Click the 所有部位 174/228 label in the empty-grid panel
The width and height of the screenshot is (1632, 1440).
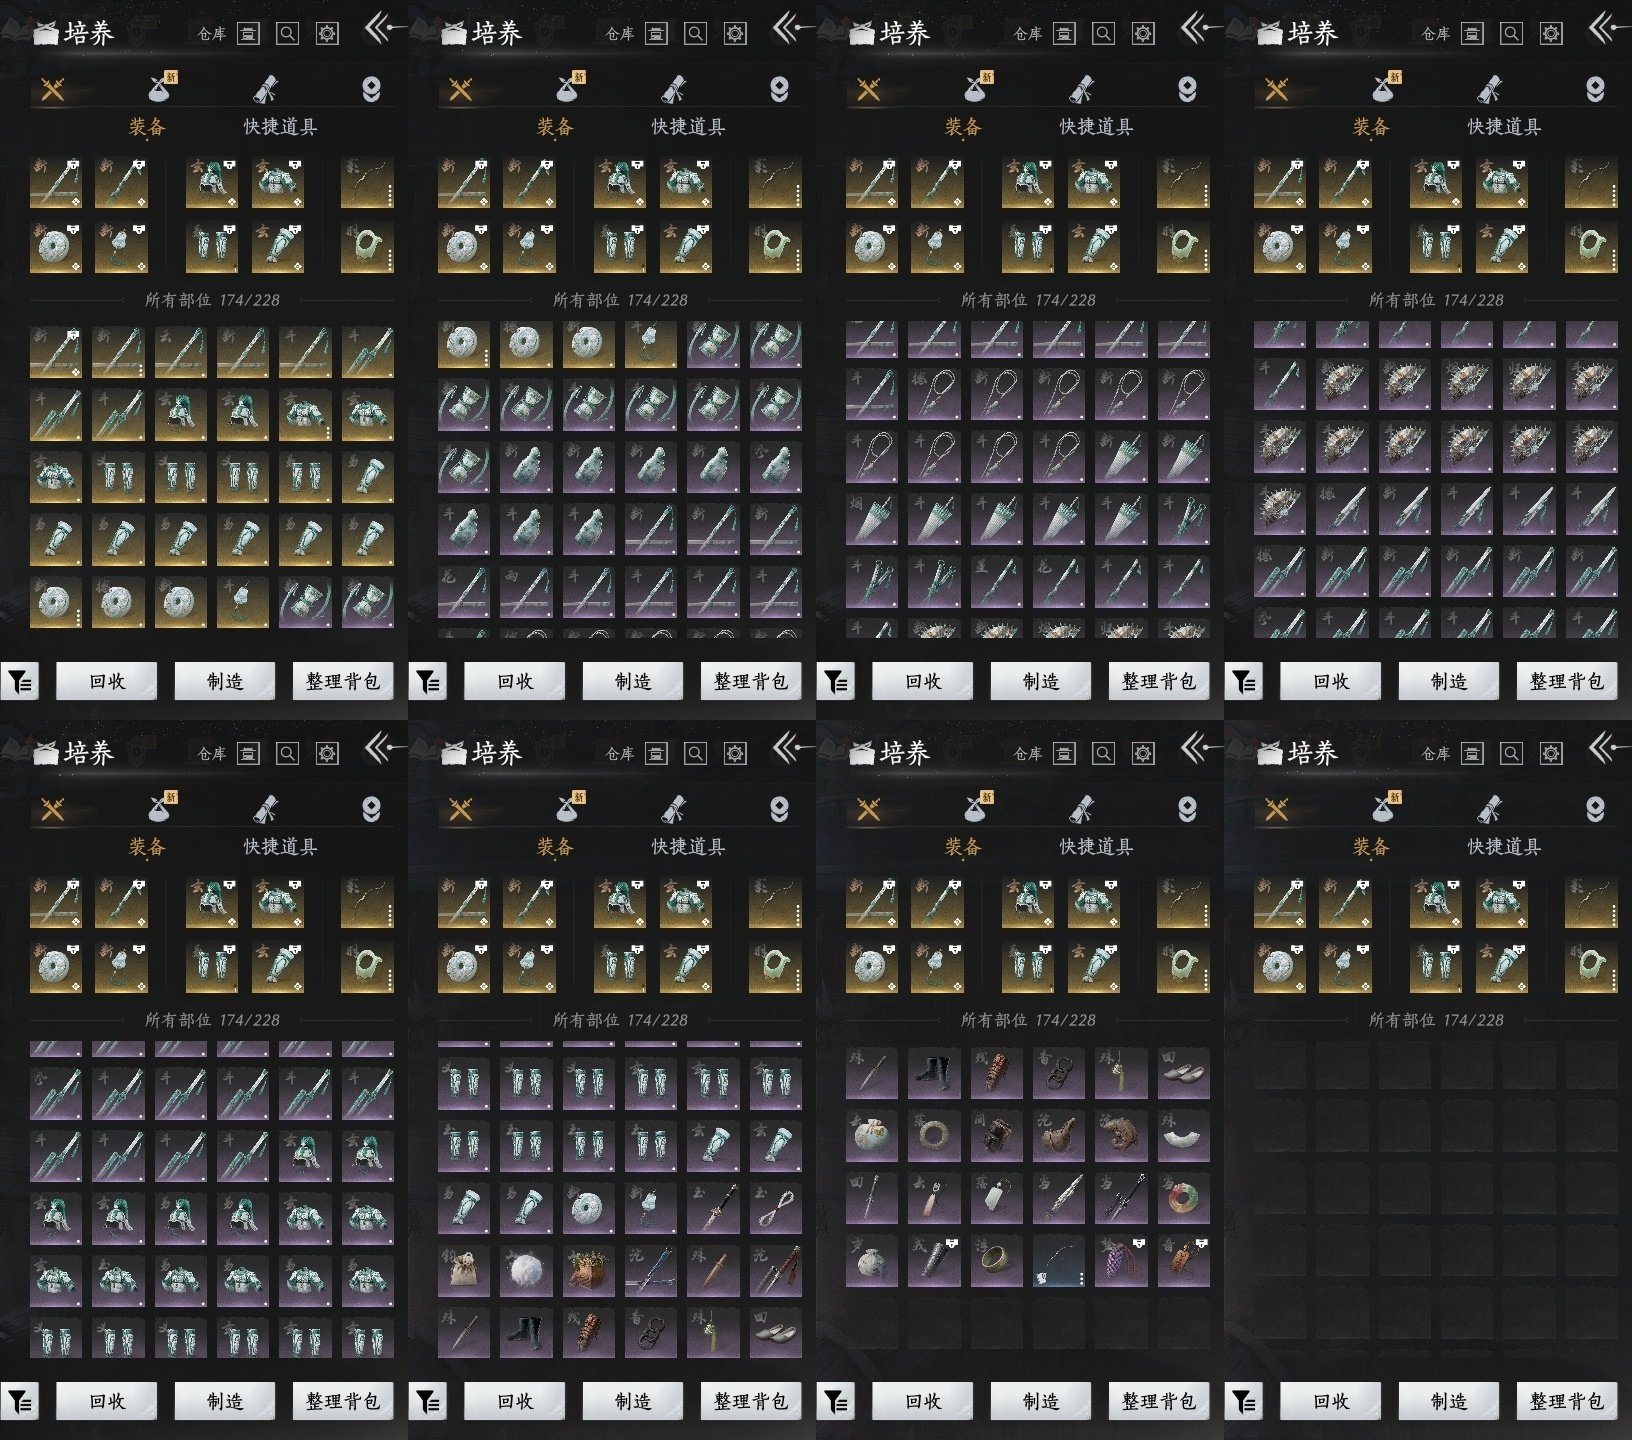click(1436, 1020)
